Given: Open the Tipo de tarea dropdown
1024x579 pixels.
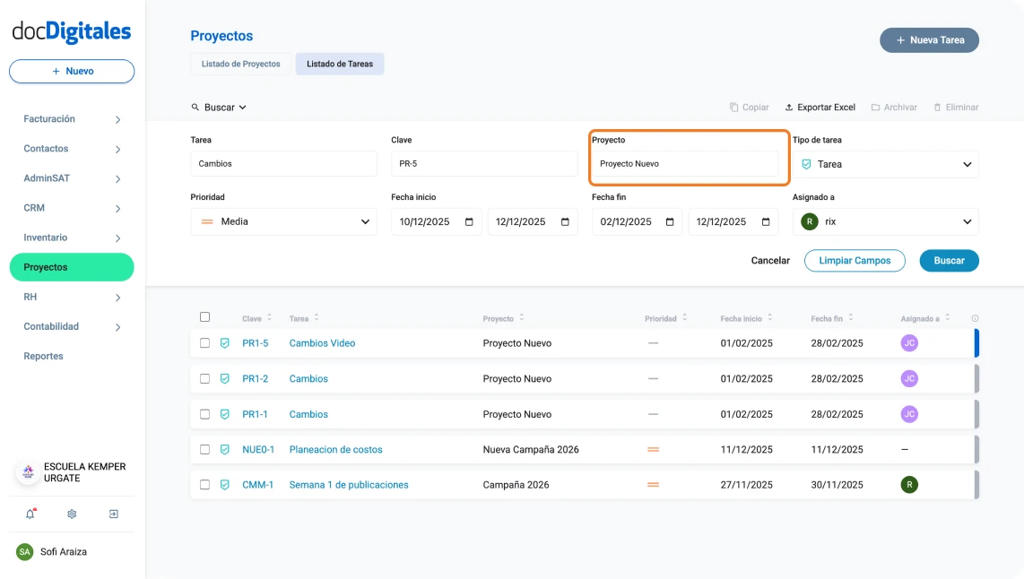Looking at the screenshot, I should (885, 164).
